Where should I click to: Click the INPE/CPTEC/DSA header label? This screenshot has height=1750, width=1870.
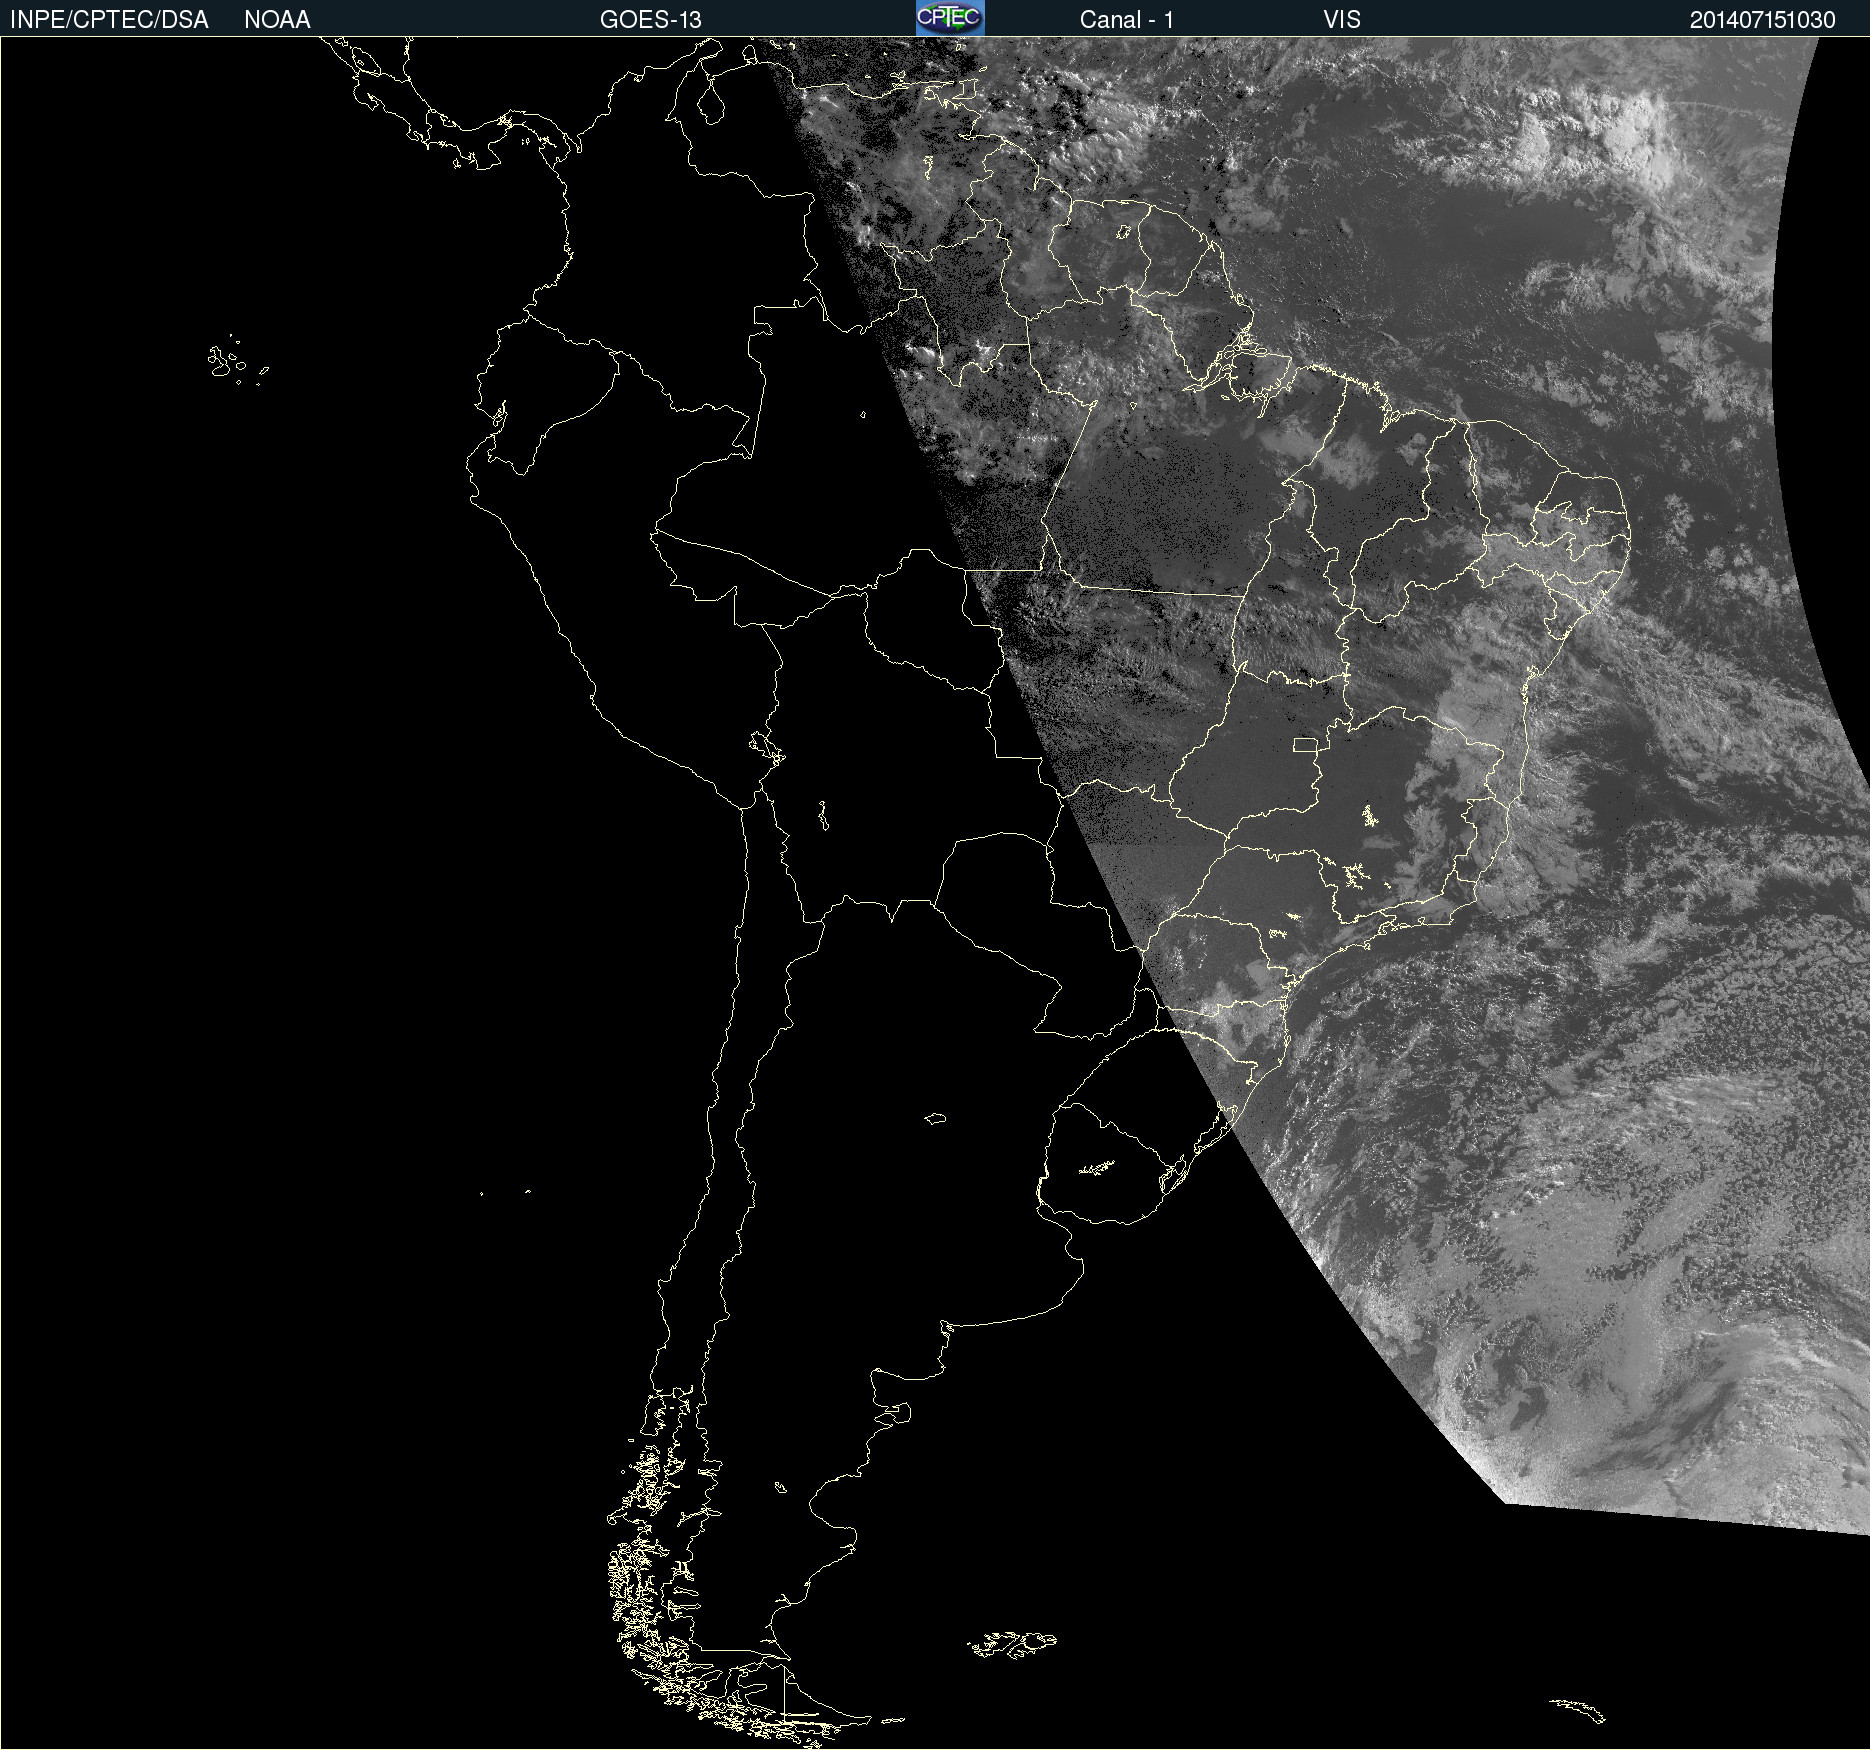click(x=109, y=20)
